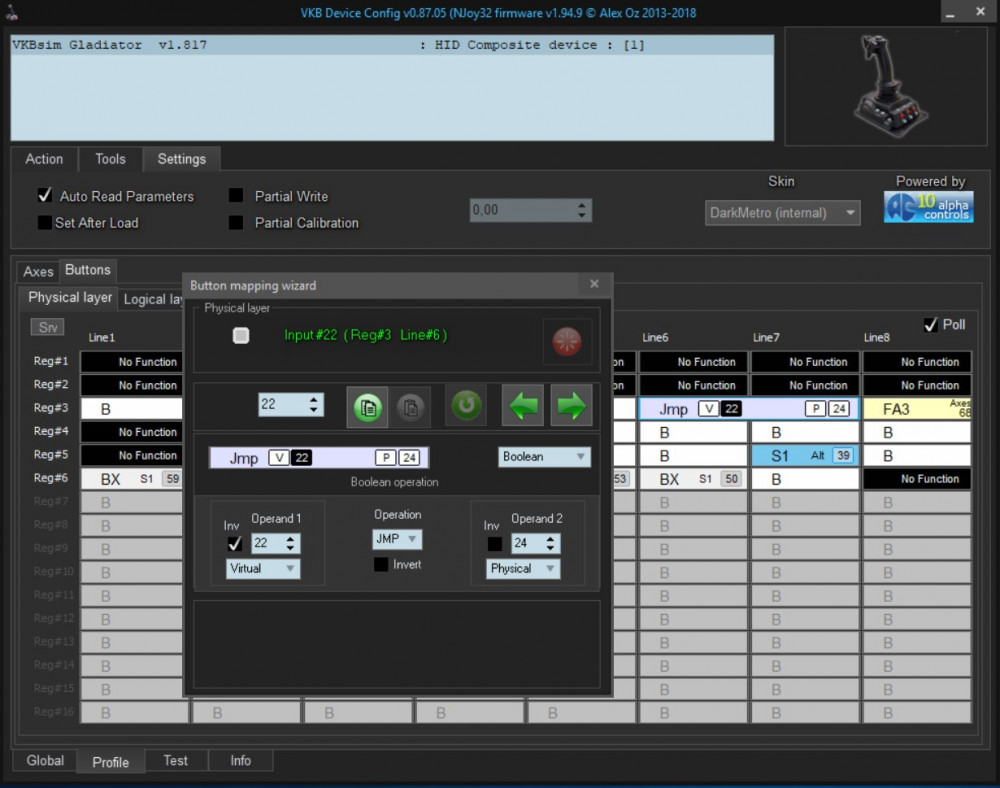Open the Test tab at bottom

(175, 761)
